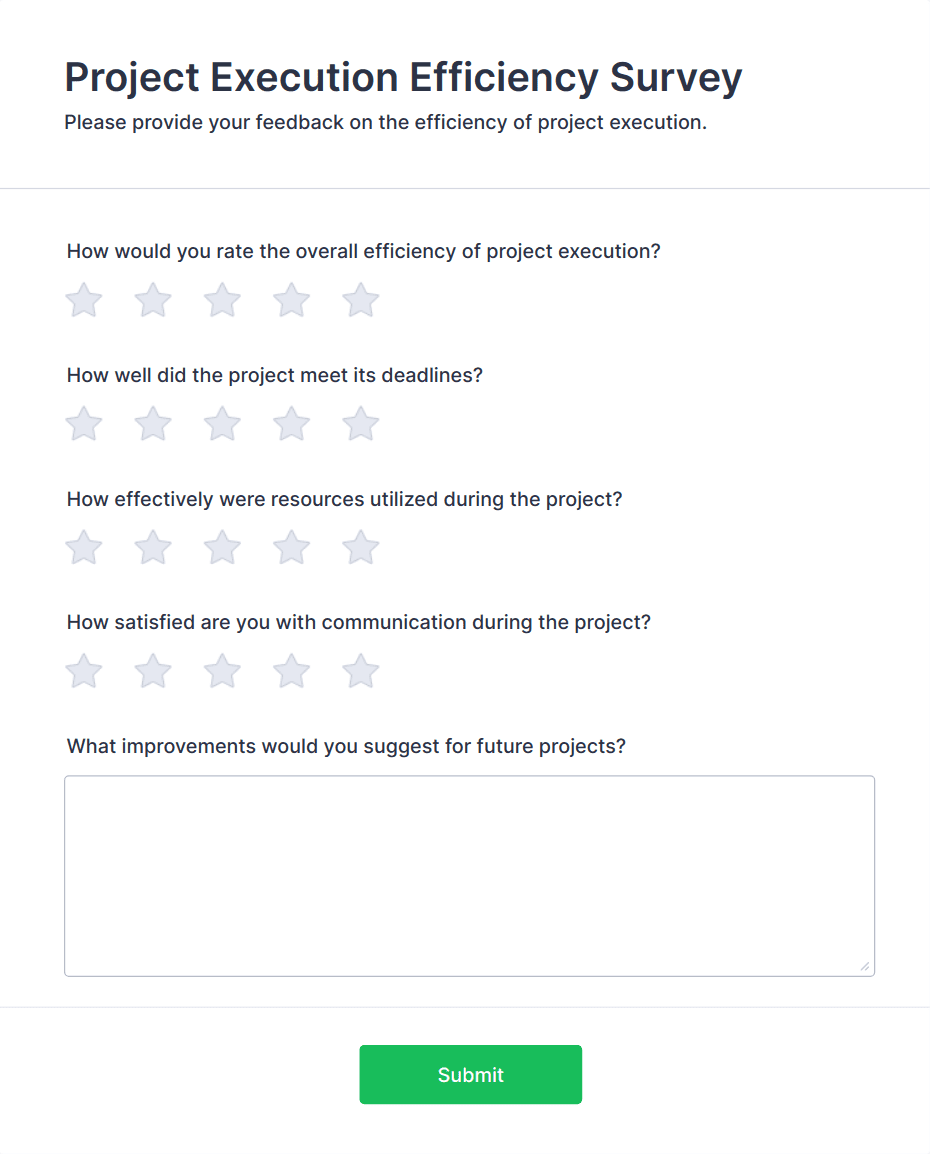This screenshot has height=1154, width=930.
Task: Give two stars for overall efficiency
Action: click(152, 300)
